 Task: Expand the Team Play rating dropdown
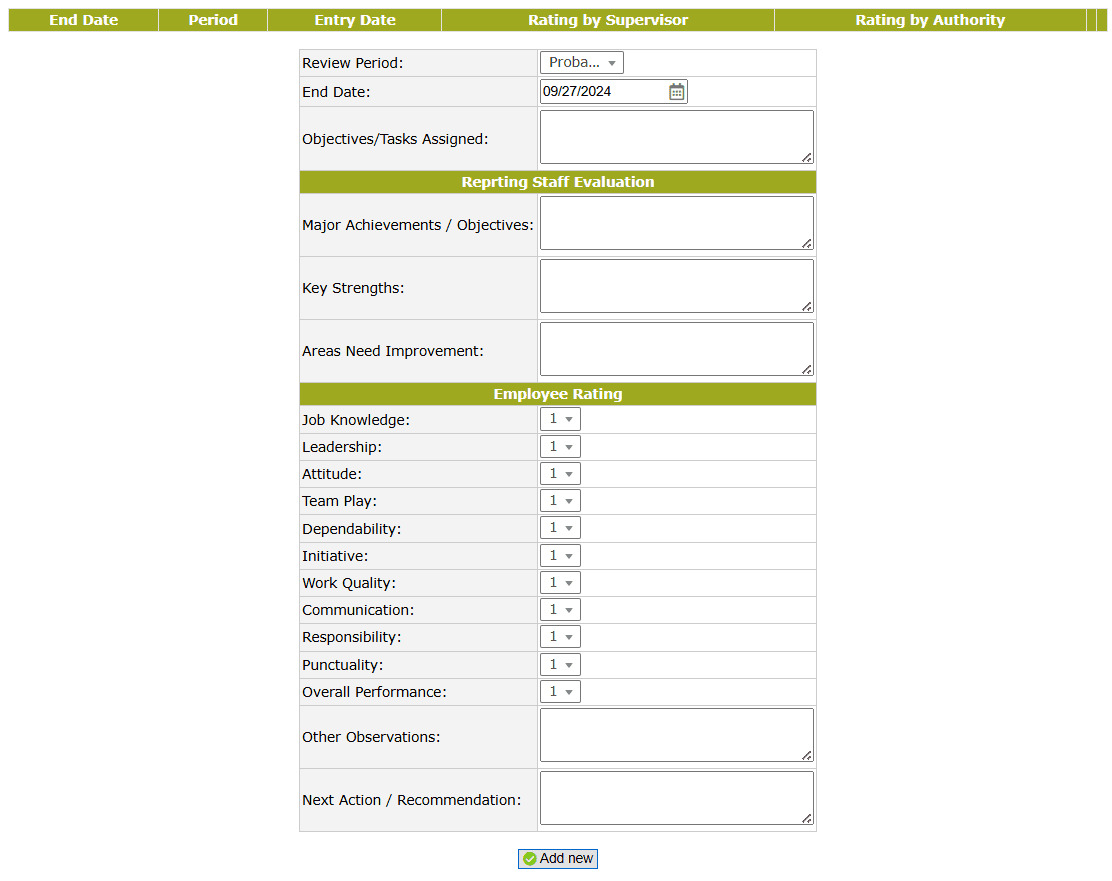[x=560, y=501]
